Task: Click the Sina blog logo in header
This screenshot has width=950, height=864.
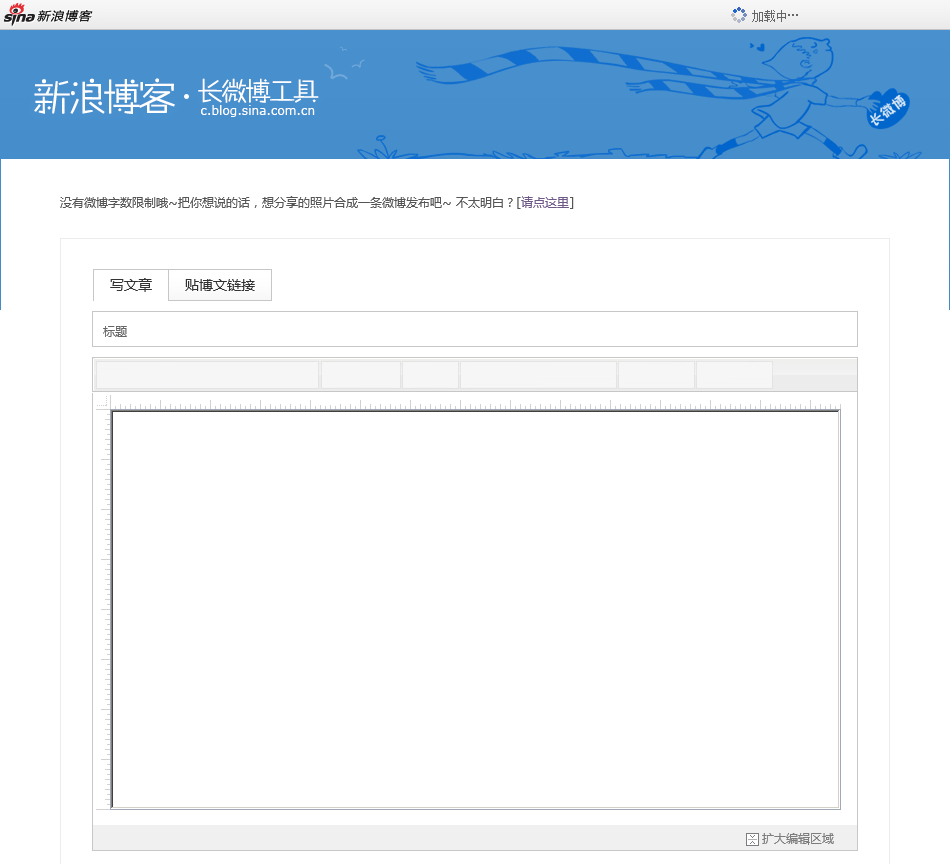Action: point(48,15)
